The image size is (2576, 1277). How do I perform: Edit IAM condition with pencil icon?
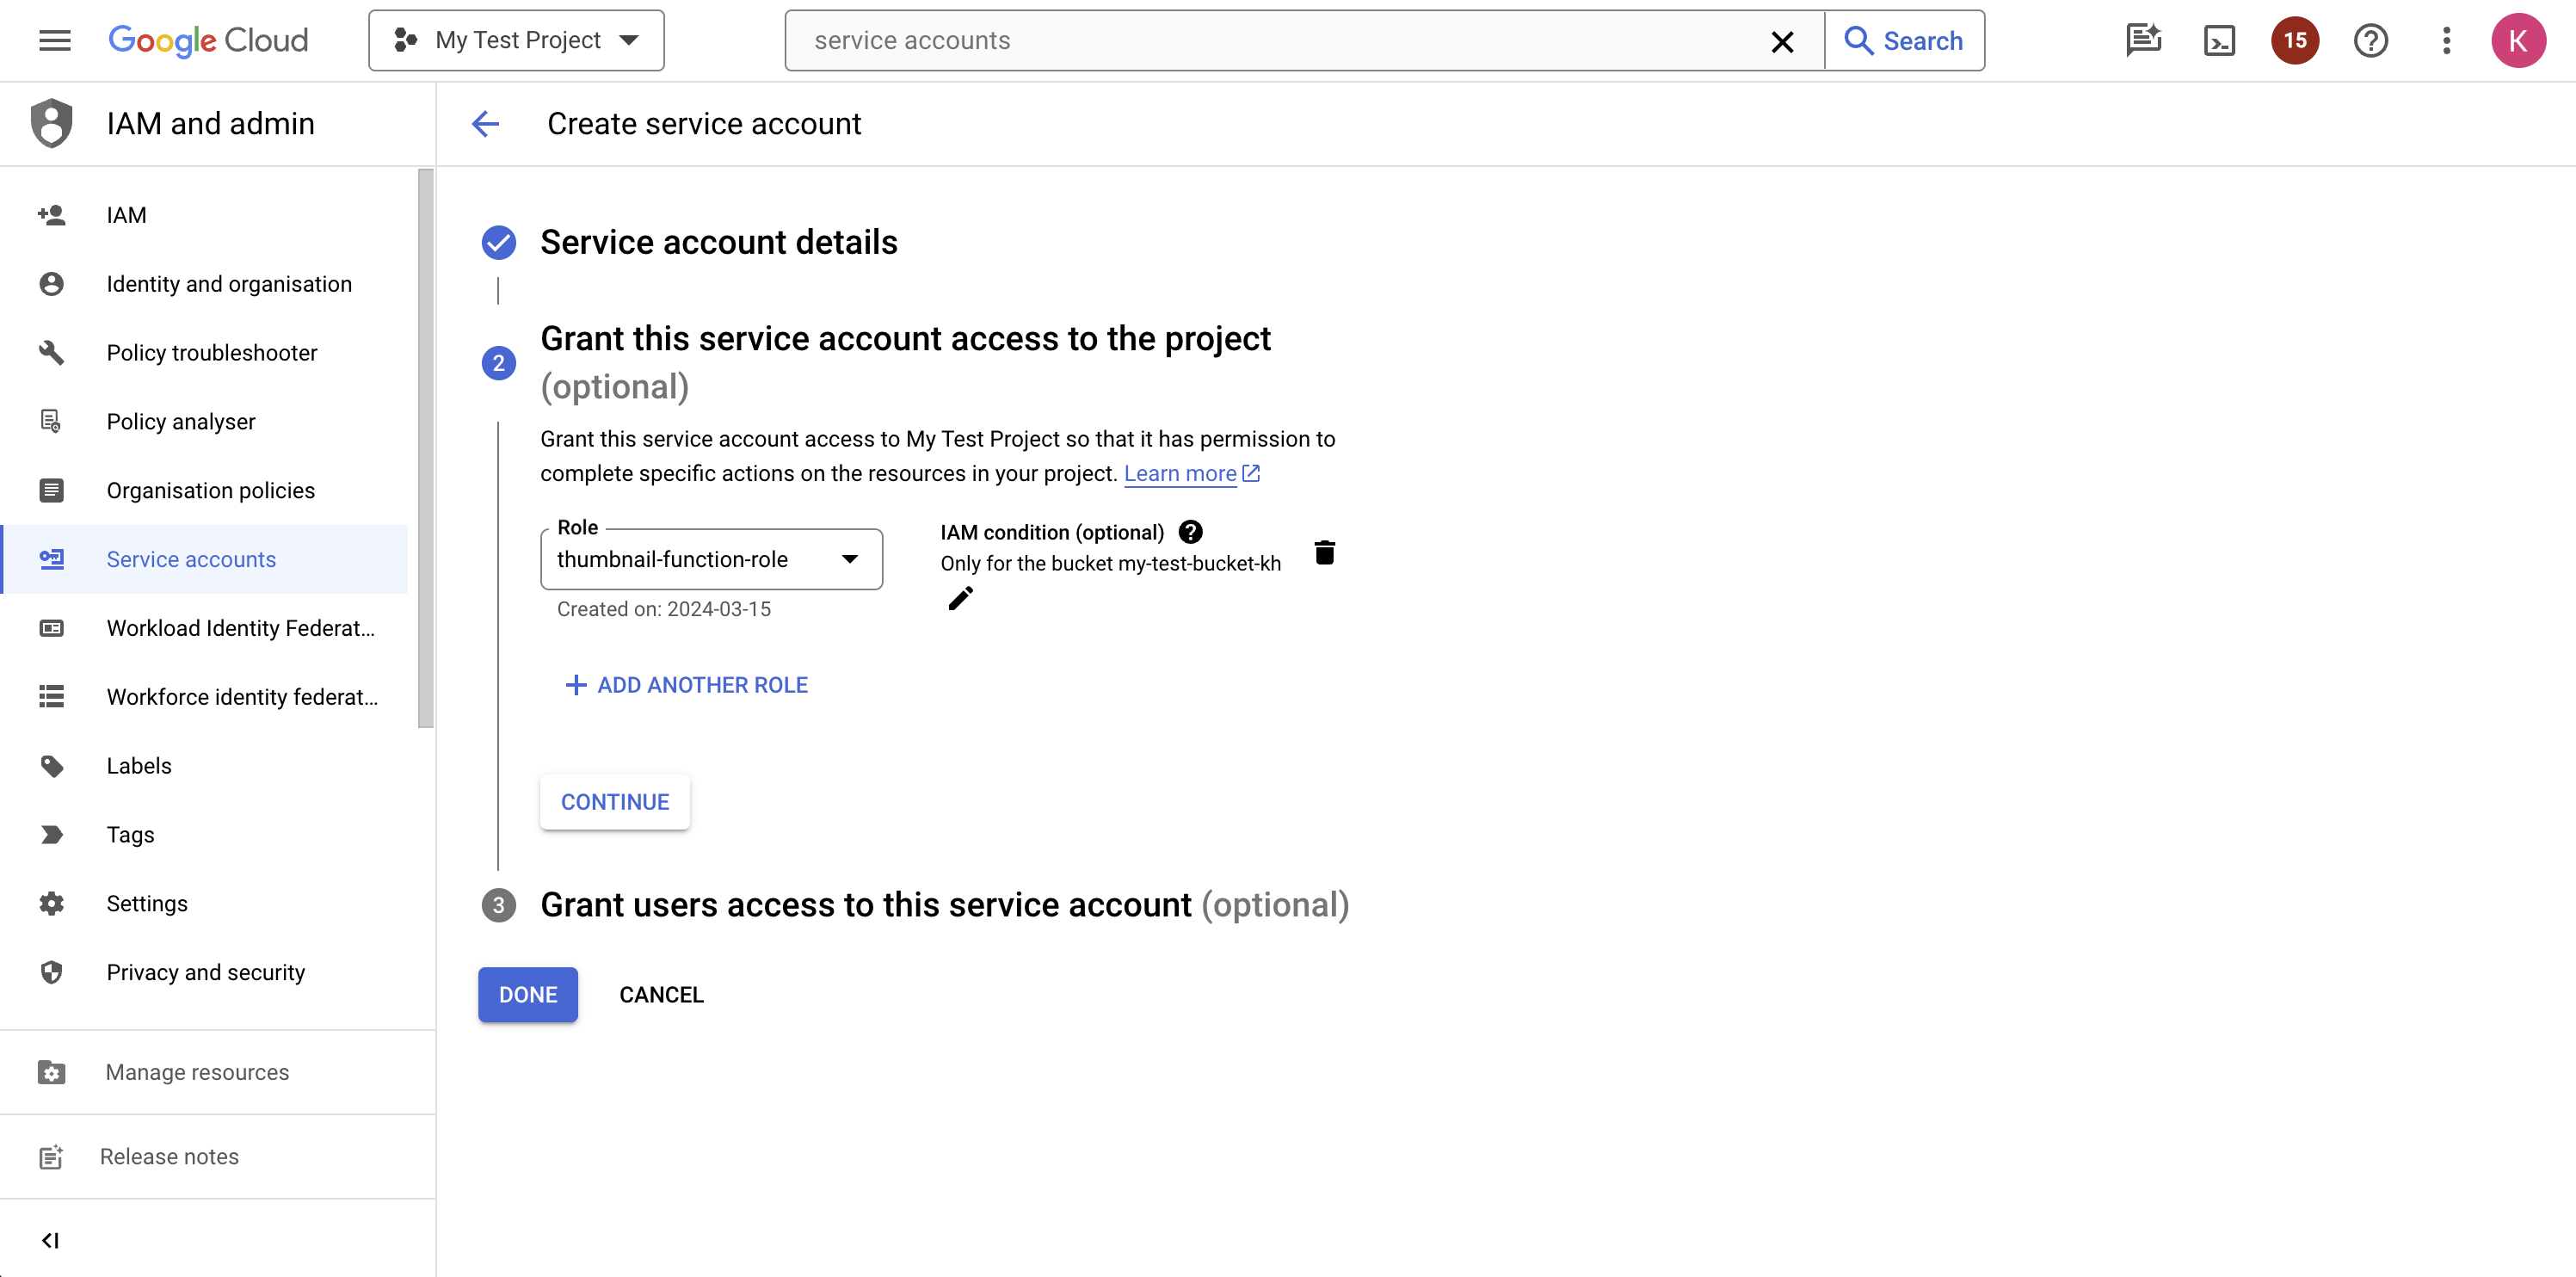click(x=960, y=599)
